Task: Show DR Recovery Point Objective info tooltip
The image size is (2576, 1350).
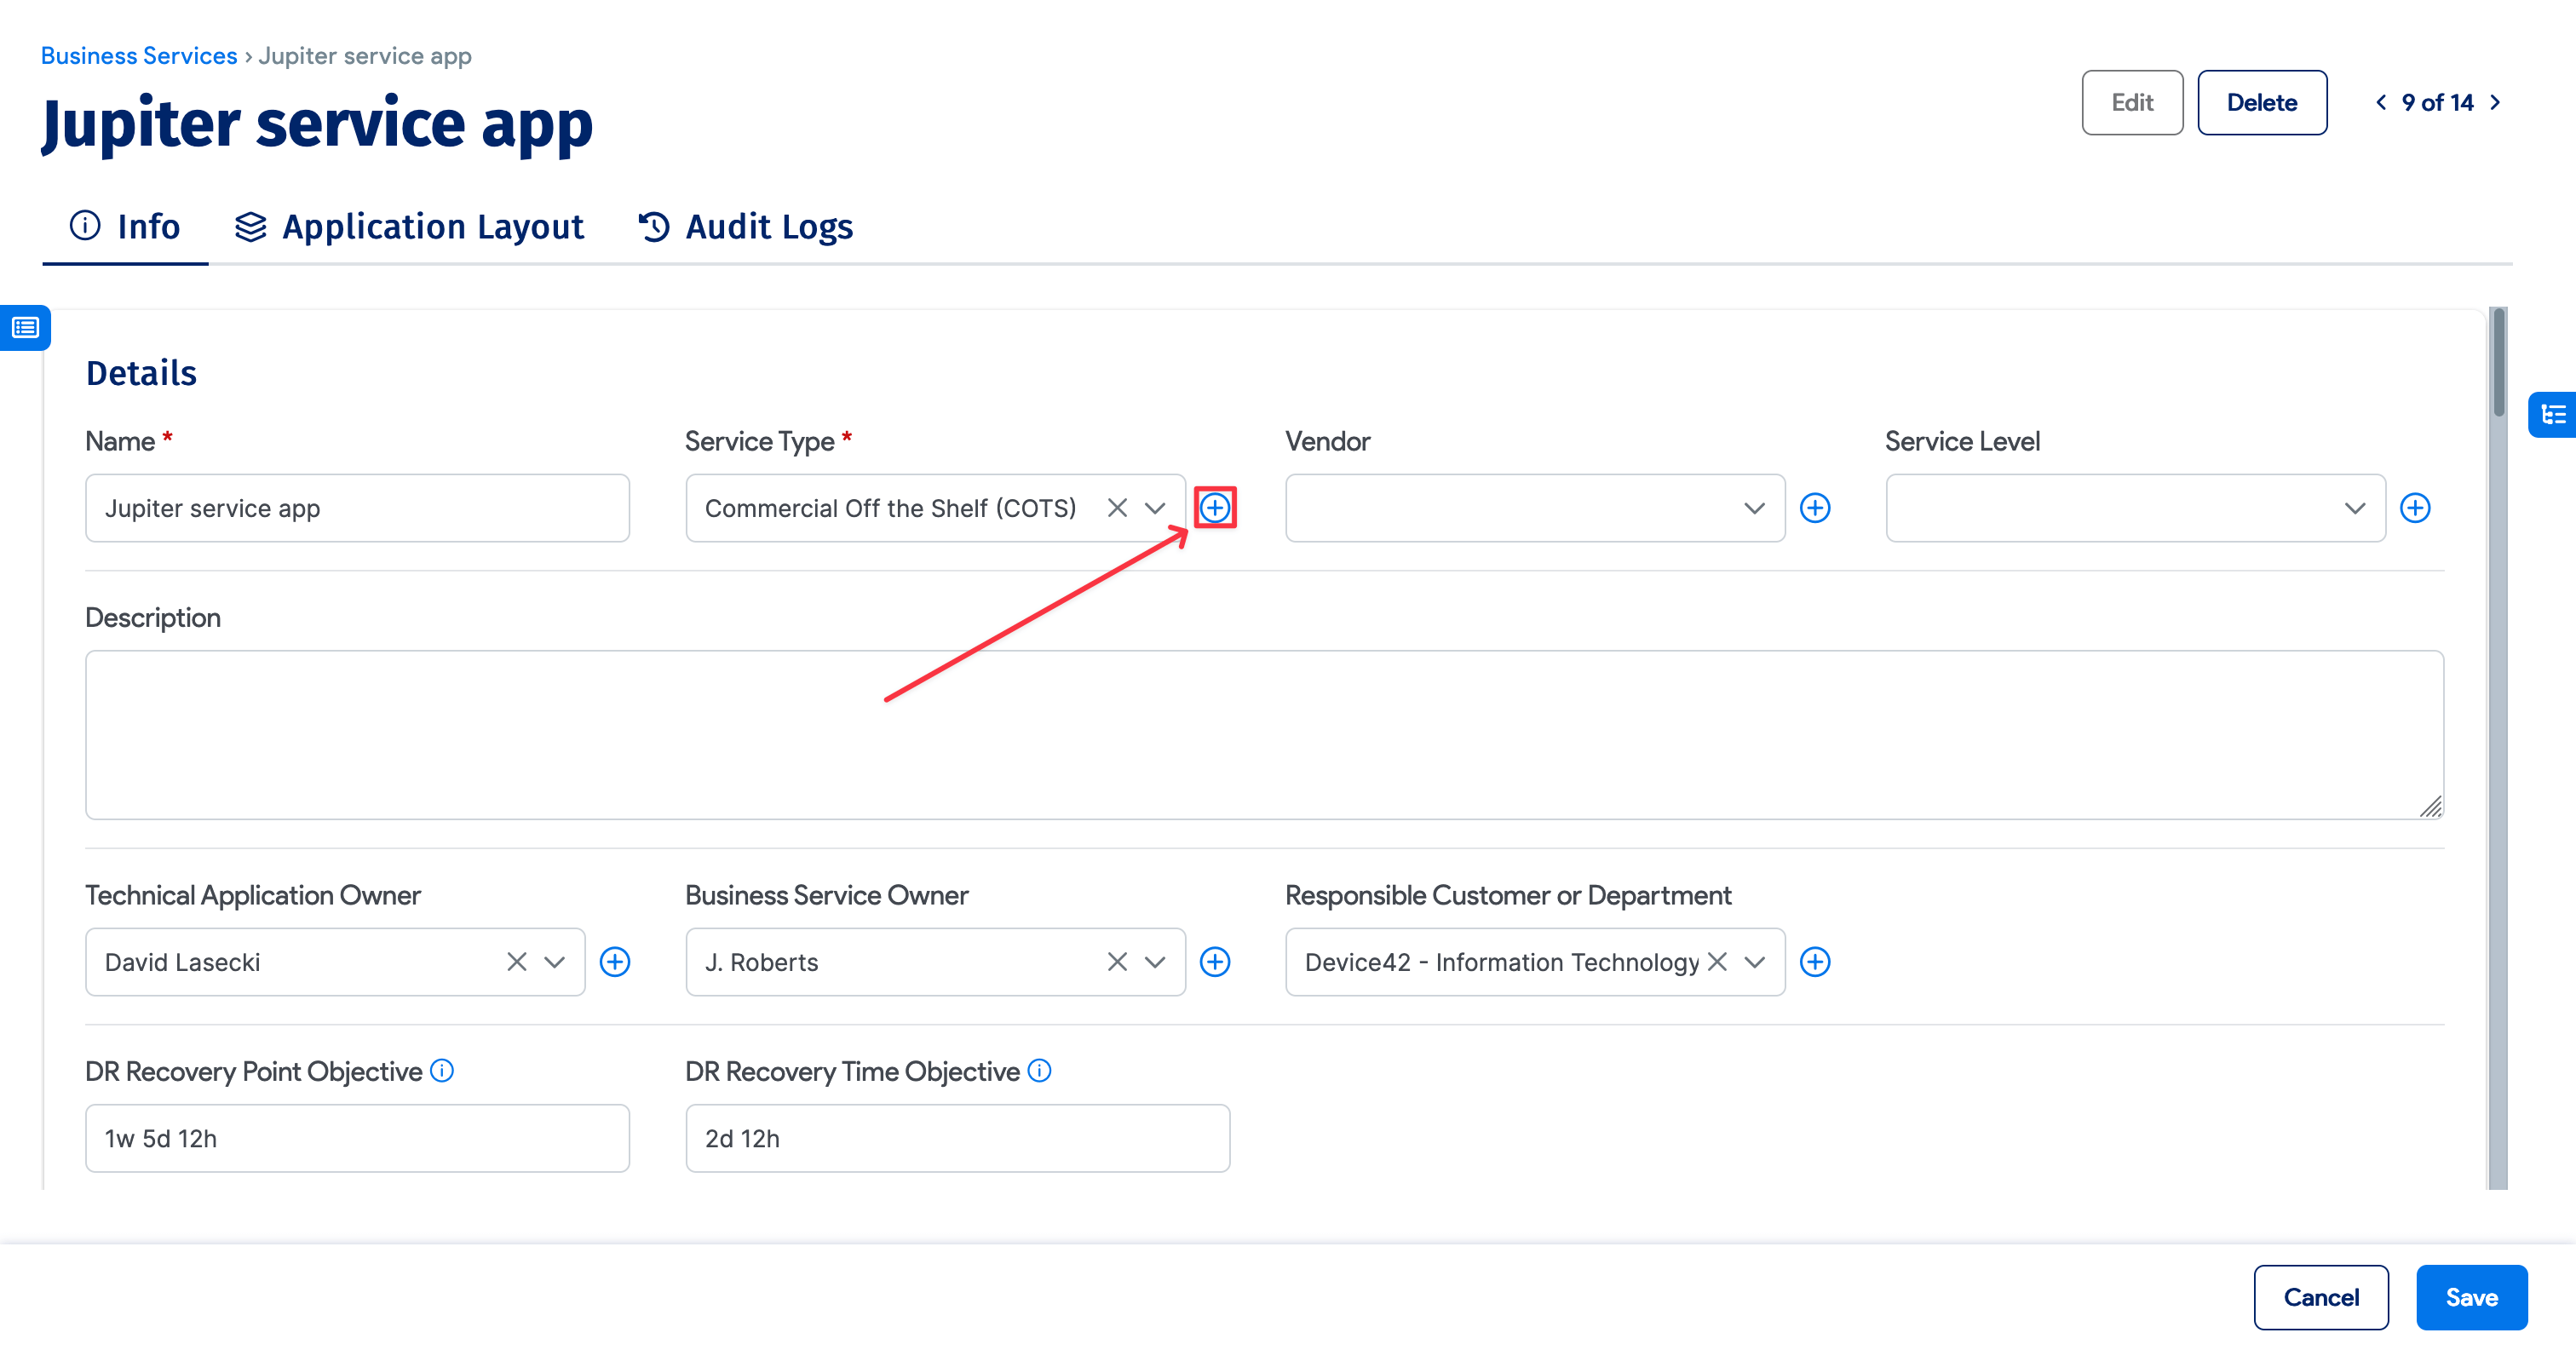Action: [x=442, y=1071]
